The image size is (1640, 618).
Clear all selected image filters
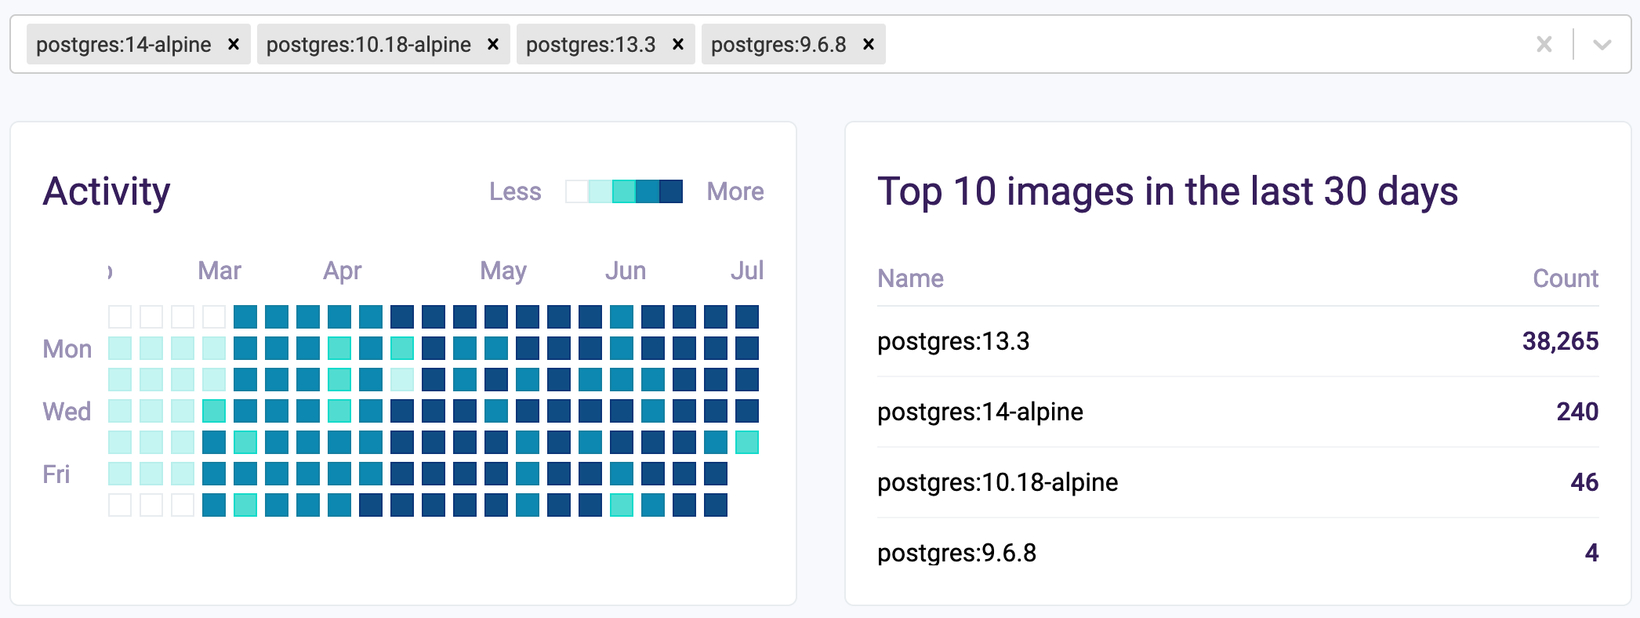(1544, 44)
